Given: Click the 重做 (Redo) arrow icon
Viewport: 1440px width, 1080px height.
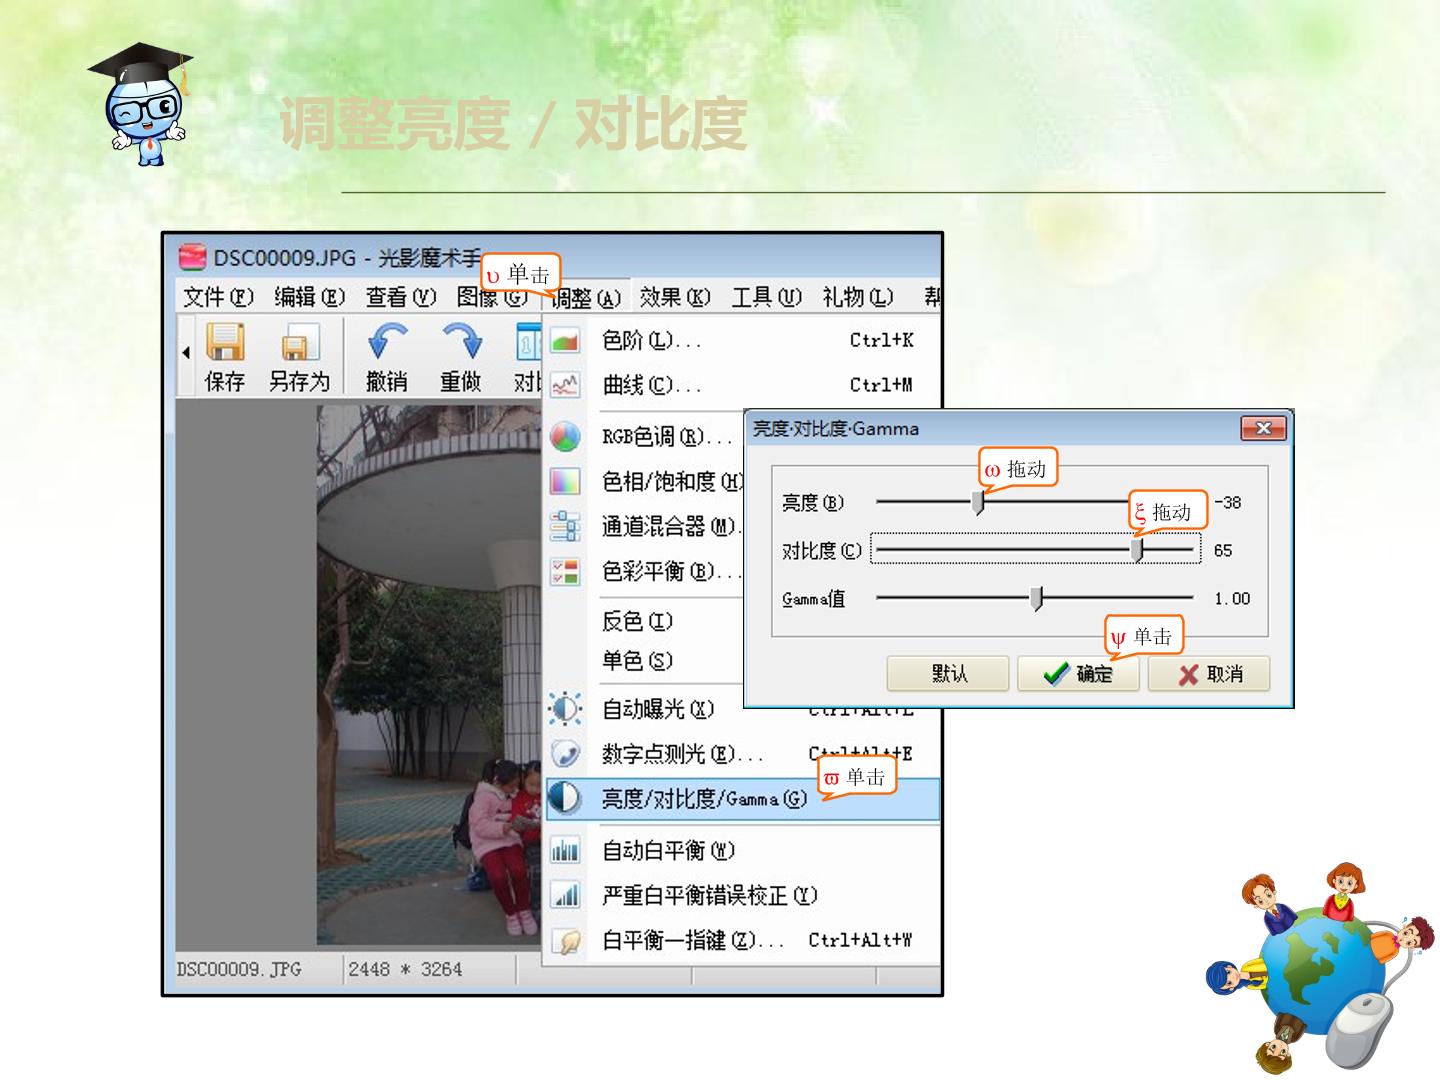Looking at the screenshot, I should pyautogui.click(x=461, y=341).
